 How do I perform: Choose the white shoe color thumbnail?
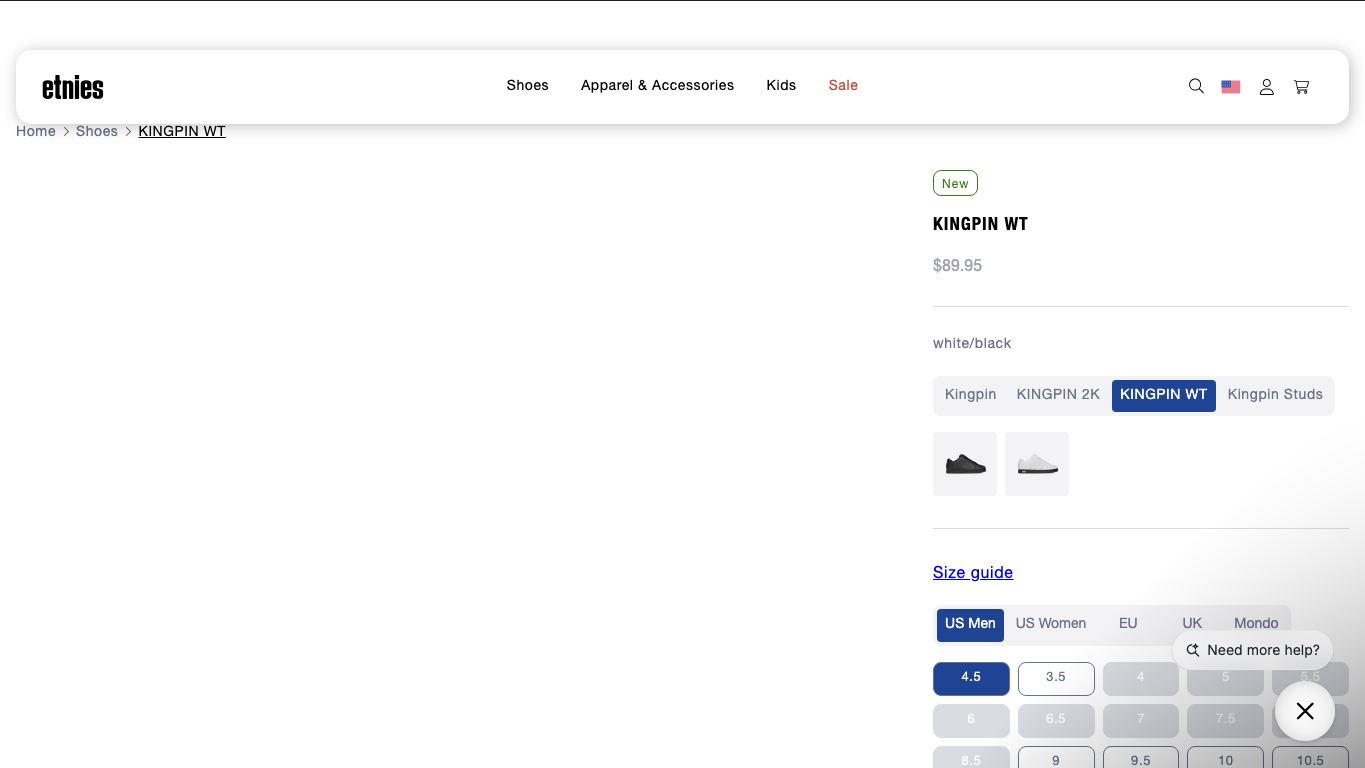1037,464
